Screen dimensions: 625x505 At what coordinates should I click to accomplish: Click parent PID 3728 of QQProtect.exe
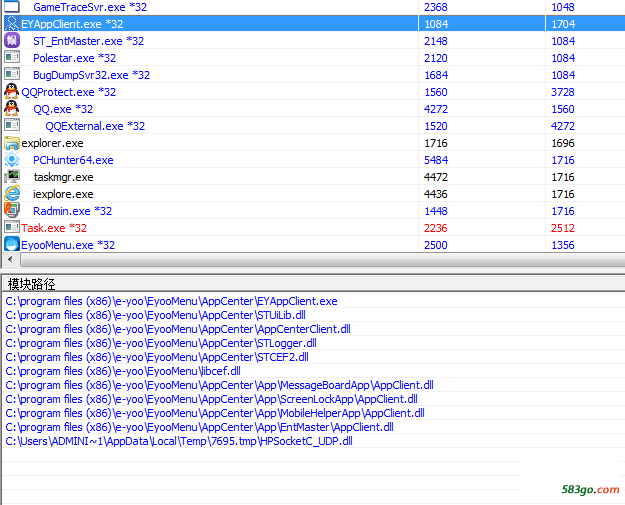pyautogui.click(x=563, y=92)
